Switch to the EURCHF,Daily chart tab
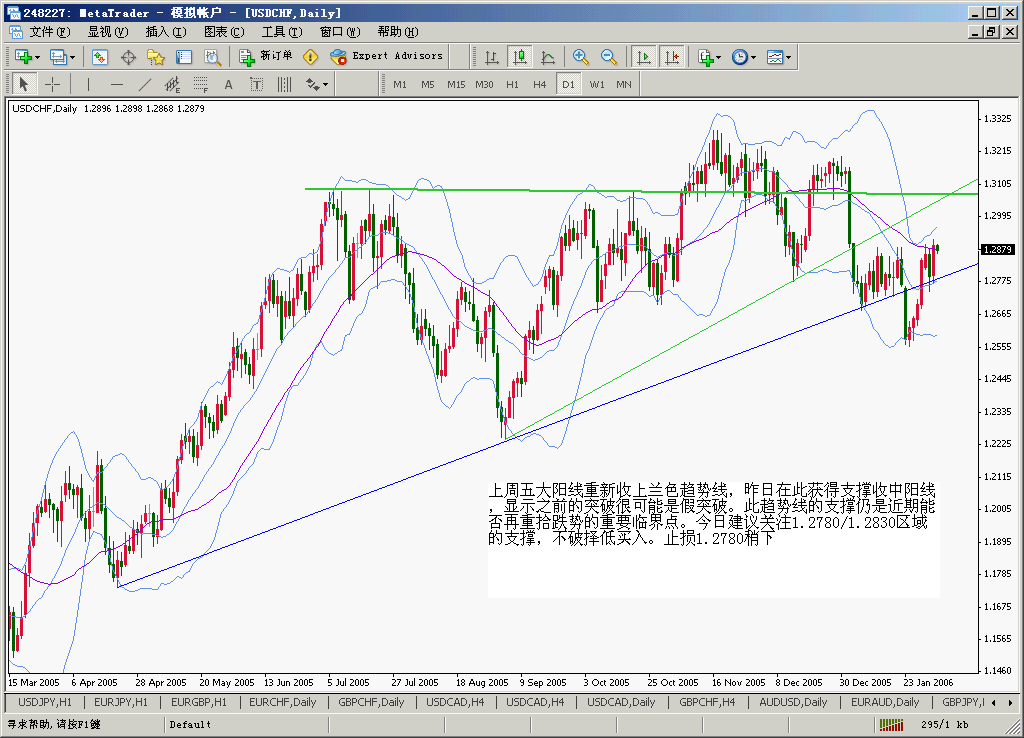Image resolution: width=1024 pixels, height=738 pixels. [282, 702]
